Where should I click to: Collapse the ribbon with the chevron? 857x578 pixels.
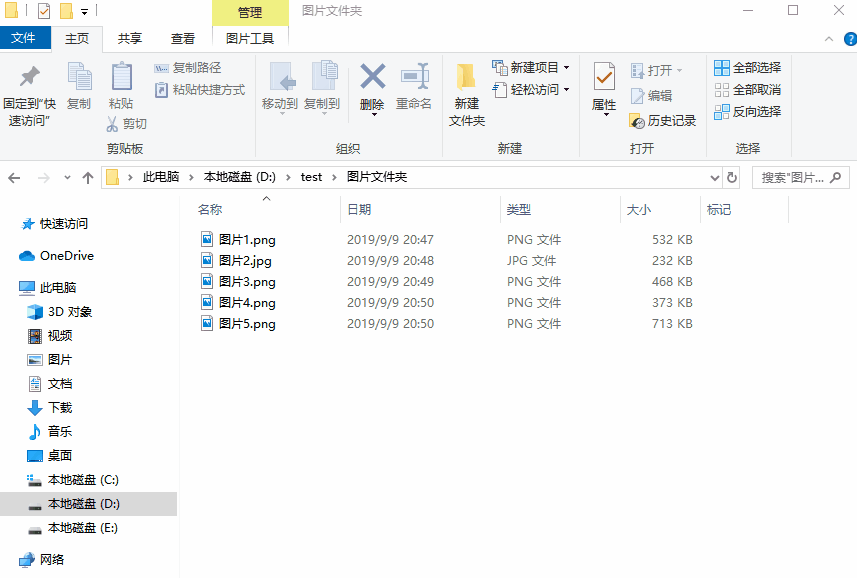(829, 39)
